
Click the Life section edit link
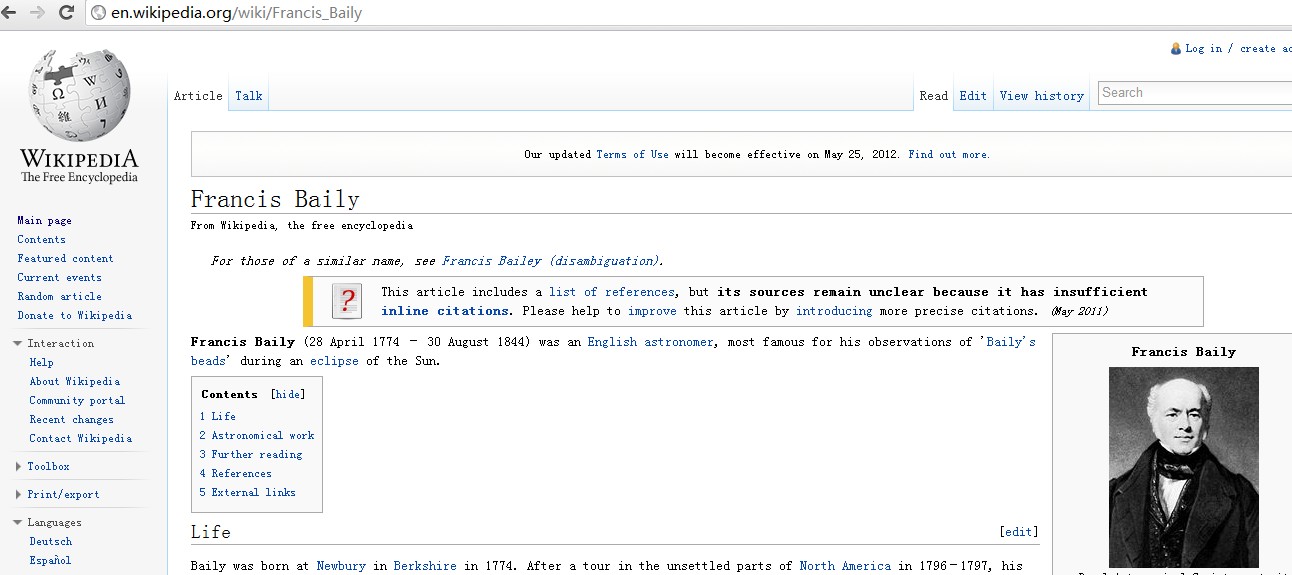[1019, 532]
